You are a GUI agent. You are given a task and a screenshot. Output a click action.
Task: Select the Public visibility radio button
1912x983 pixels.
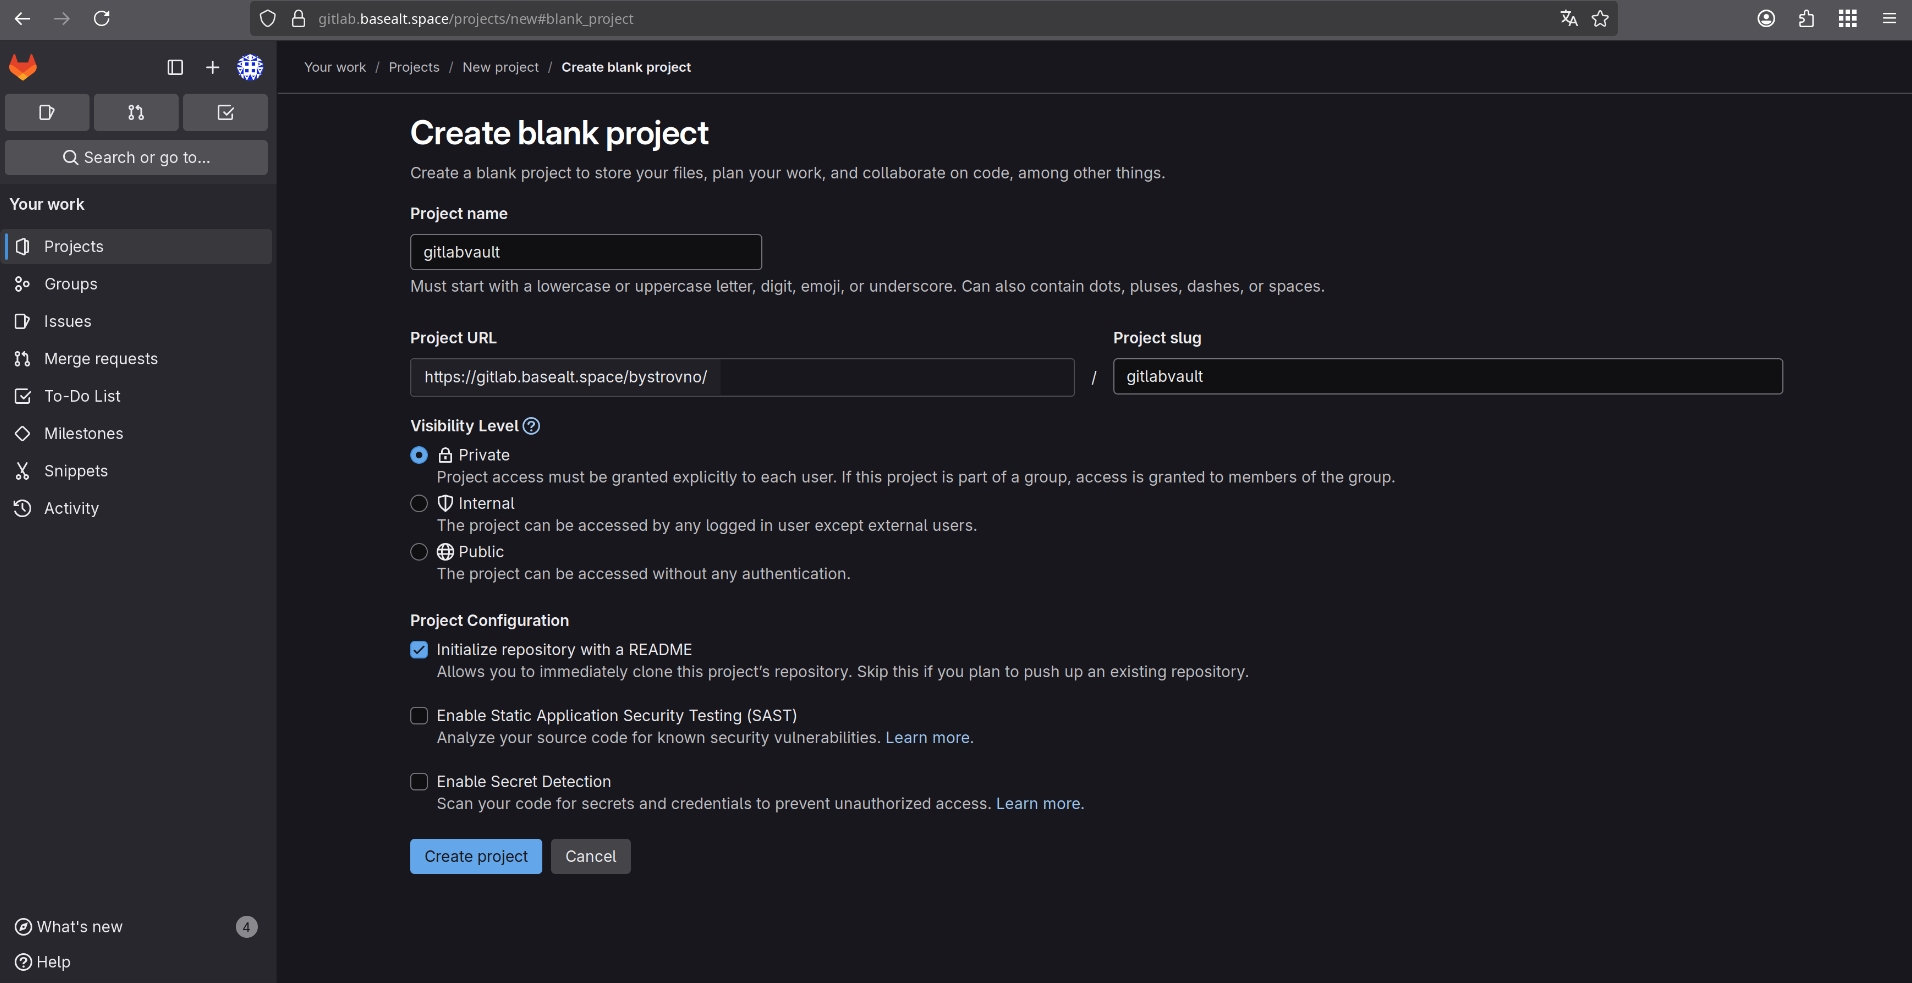(419, 552)
